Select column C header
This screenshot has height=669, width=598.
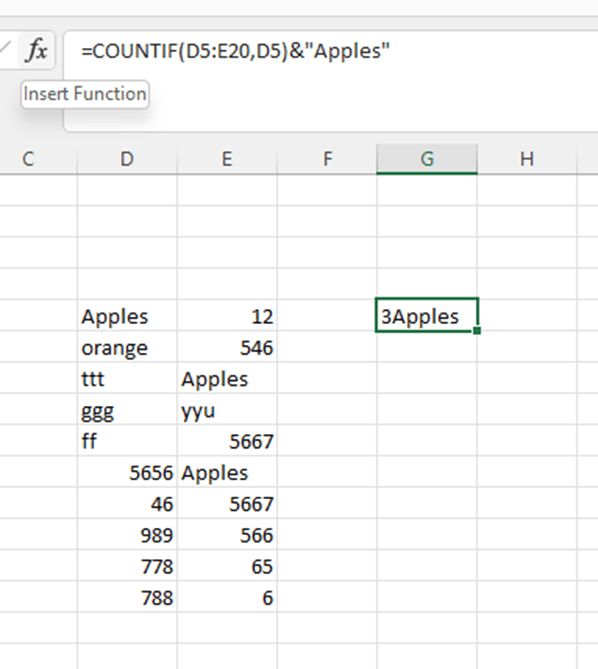point(28,159)
